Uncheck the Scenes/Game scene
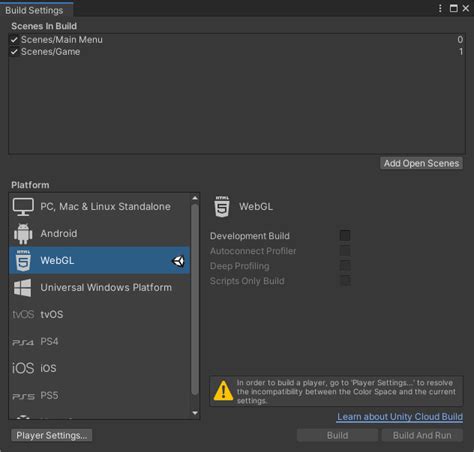The image size is (474, 452). [14, 52]
